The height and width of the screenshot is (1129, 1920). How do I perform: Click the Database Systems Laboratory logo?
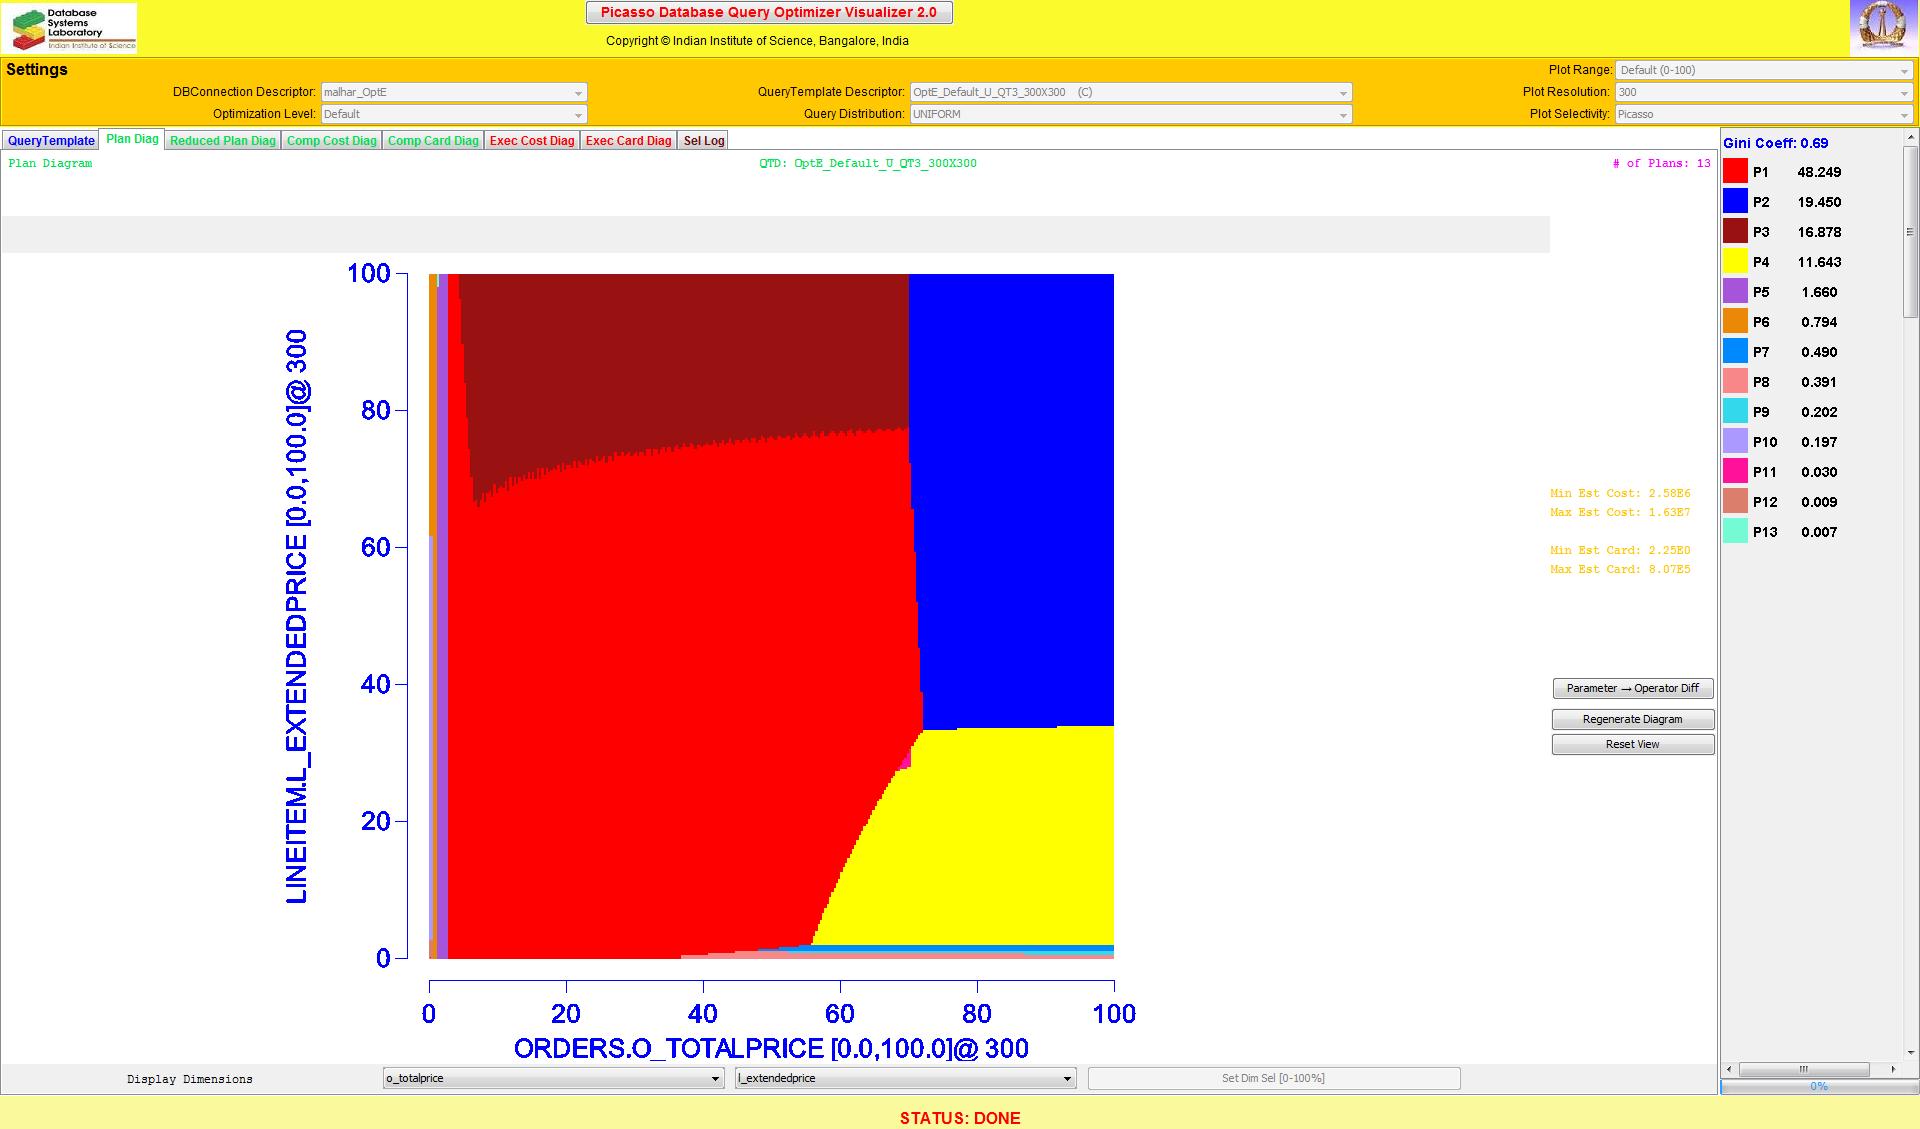click(69, 28)
